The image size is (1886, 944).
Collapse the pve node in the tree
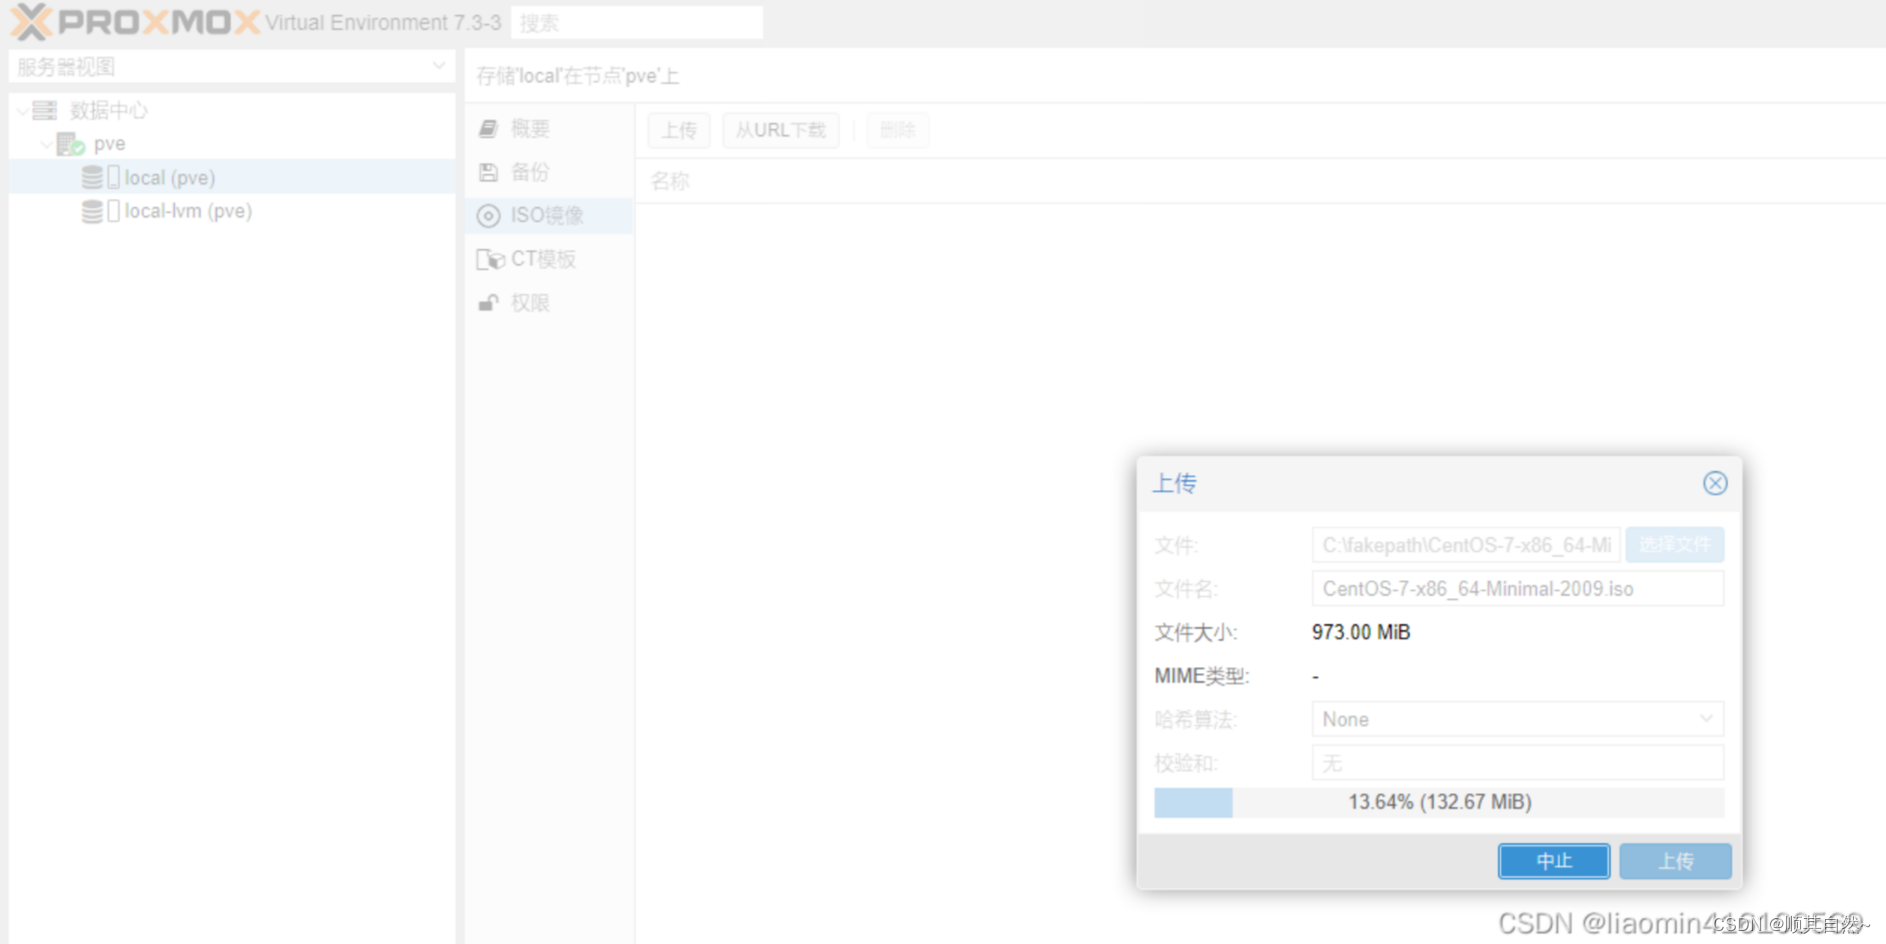click(x=46, y=143)
